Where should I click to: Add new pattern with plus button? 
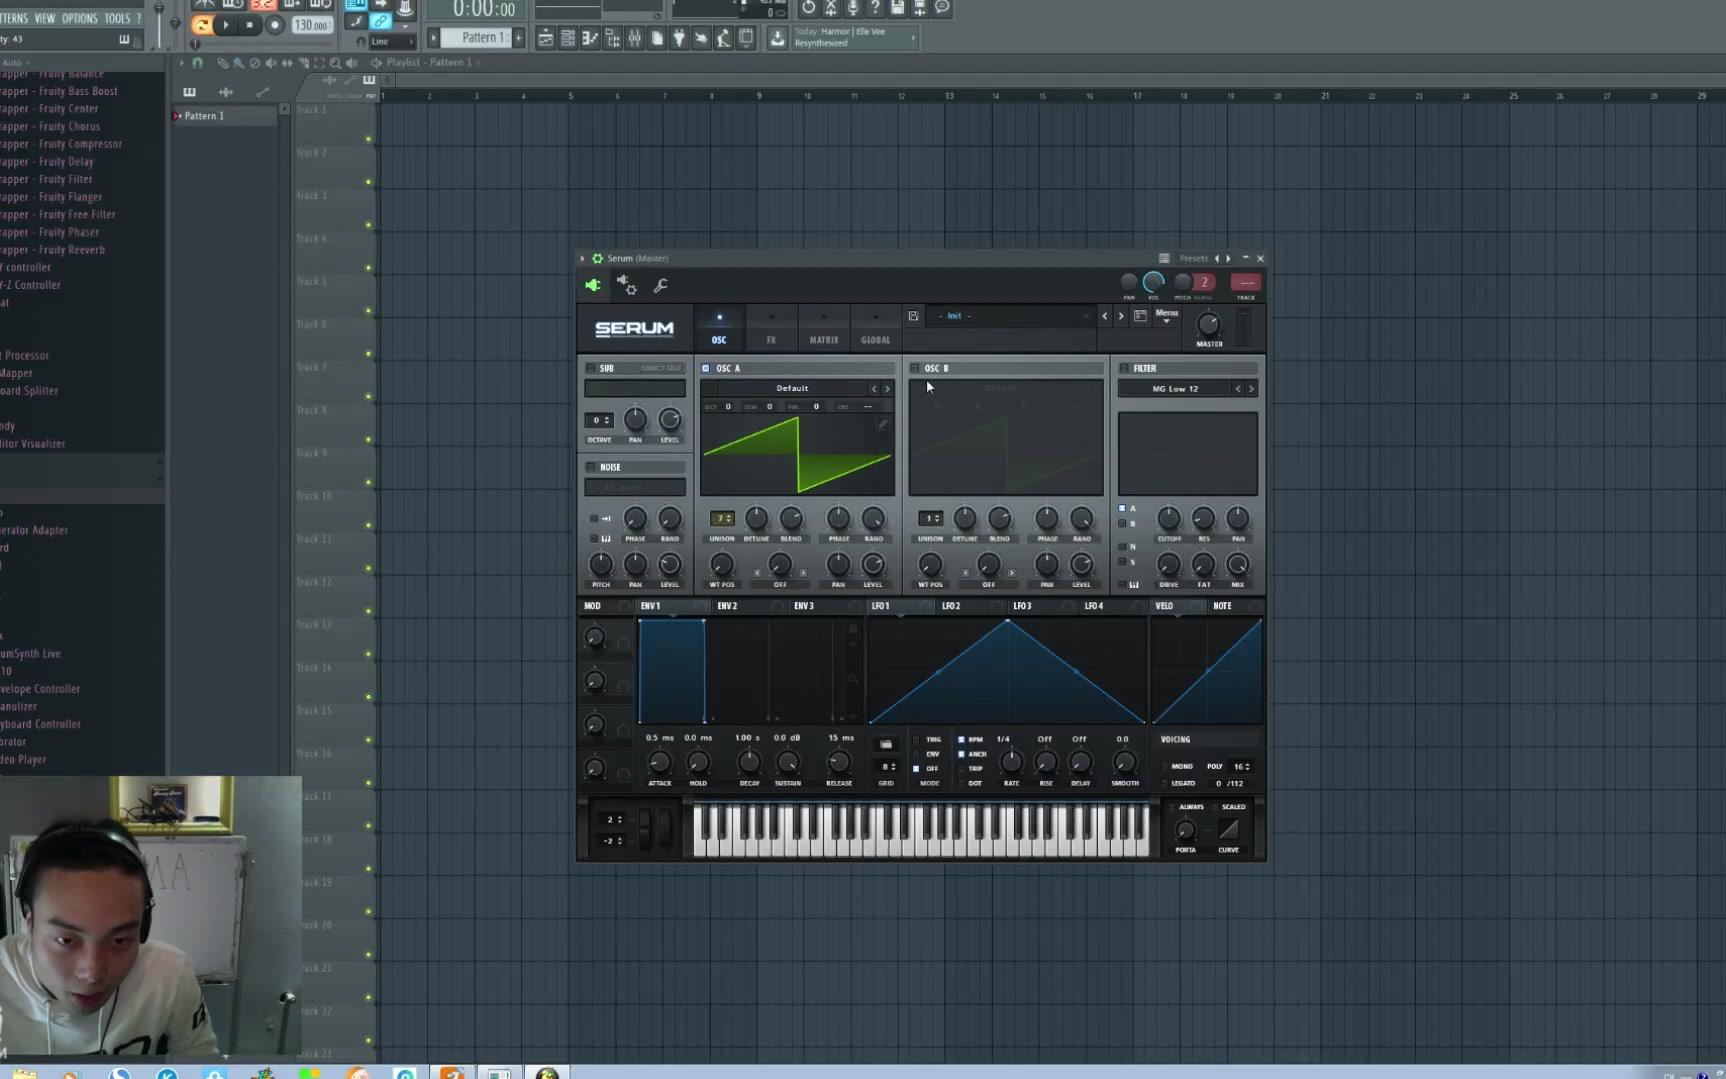(519, 38)
